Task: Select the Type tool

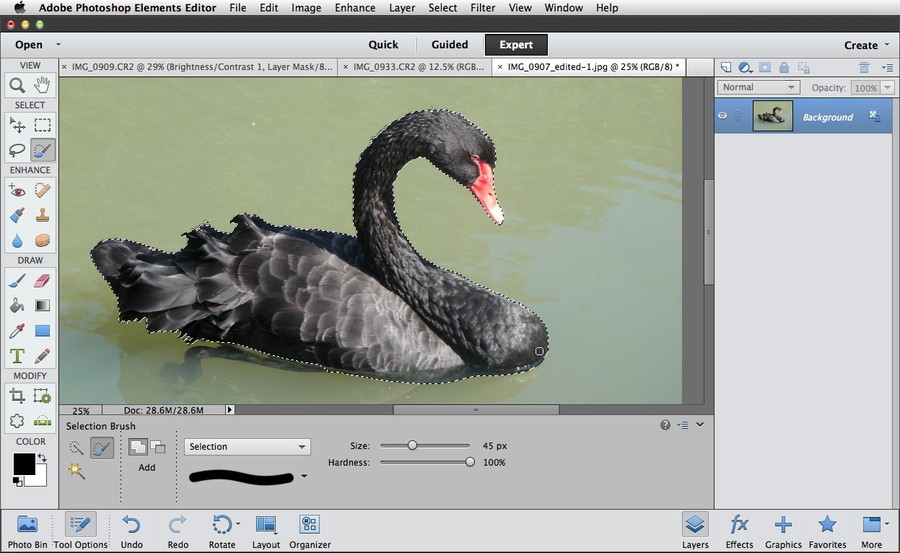Action: [x=17, y=356]
